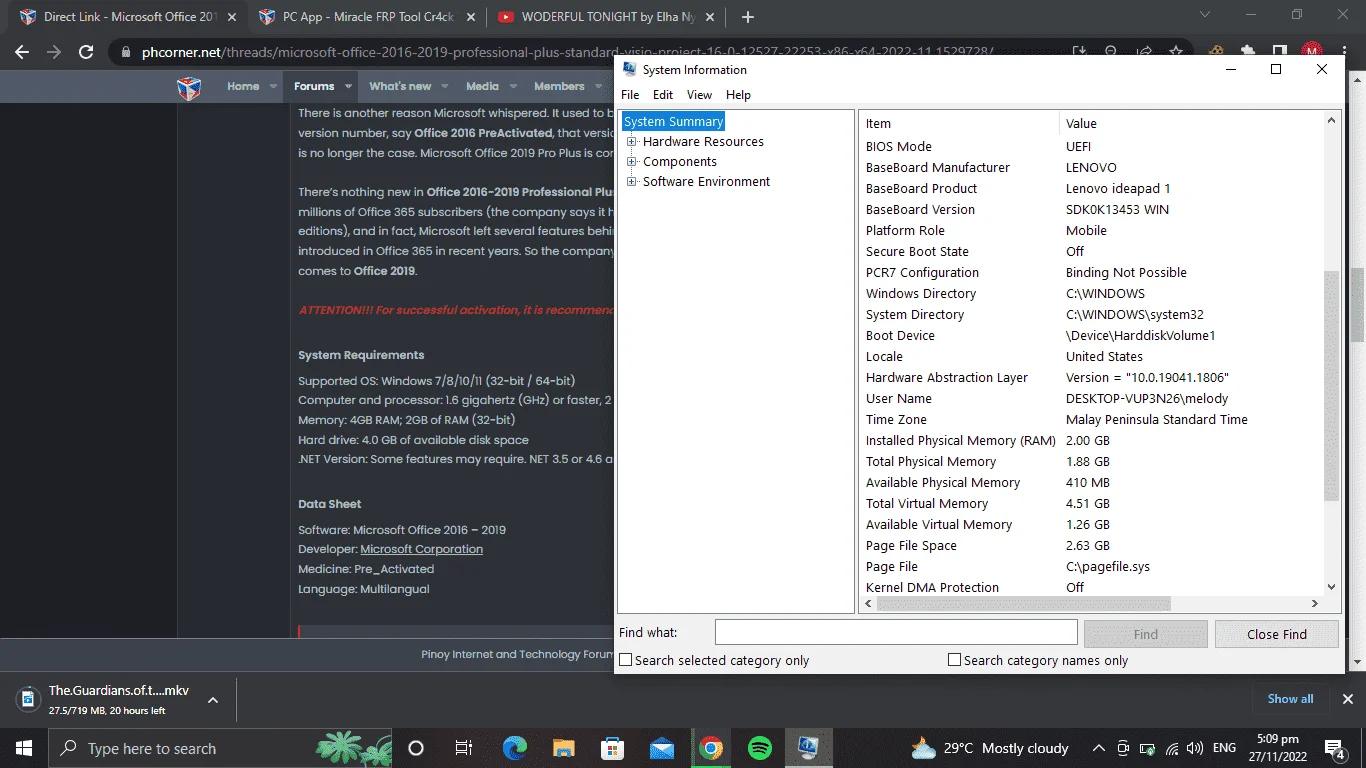Reload the page in Chrome
Screen dimensions: 1366x768
tap(86, 52)
